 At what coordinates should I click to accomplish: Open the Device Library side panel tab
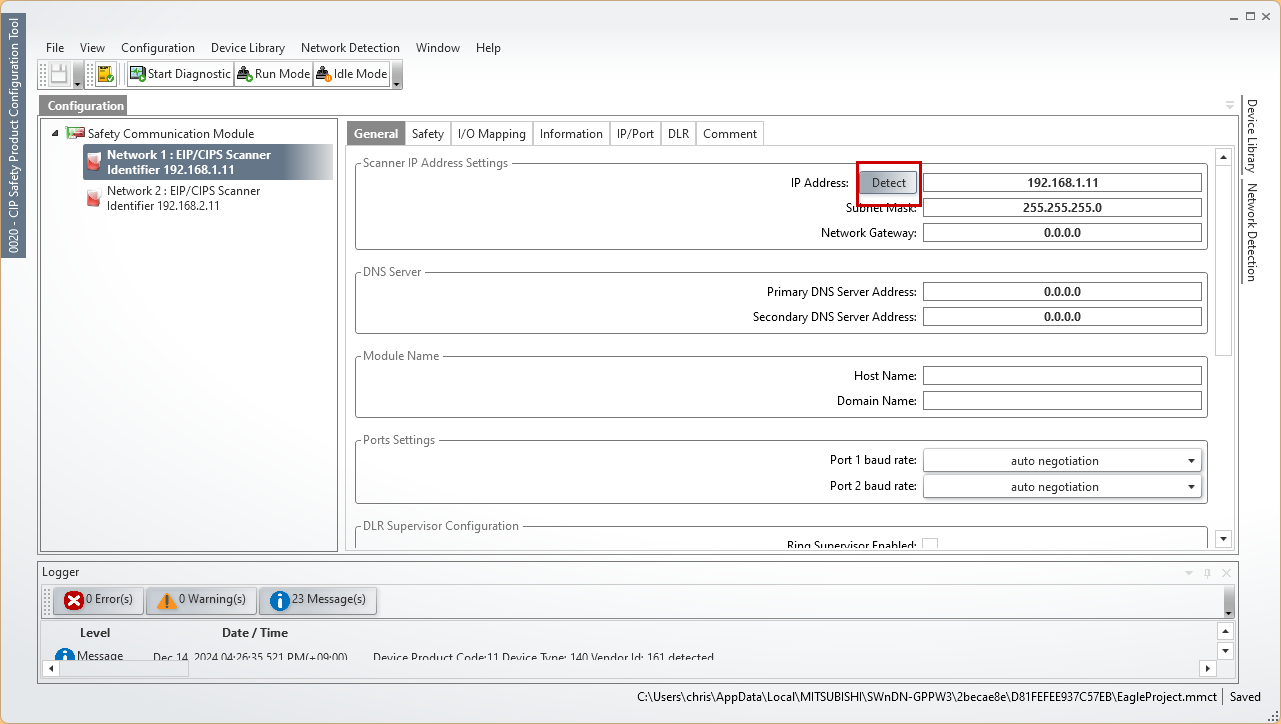pyautogui.click(x=1250, y=135)
